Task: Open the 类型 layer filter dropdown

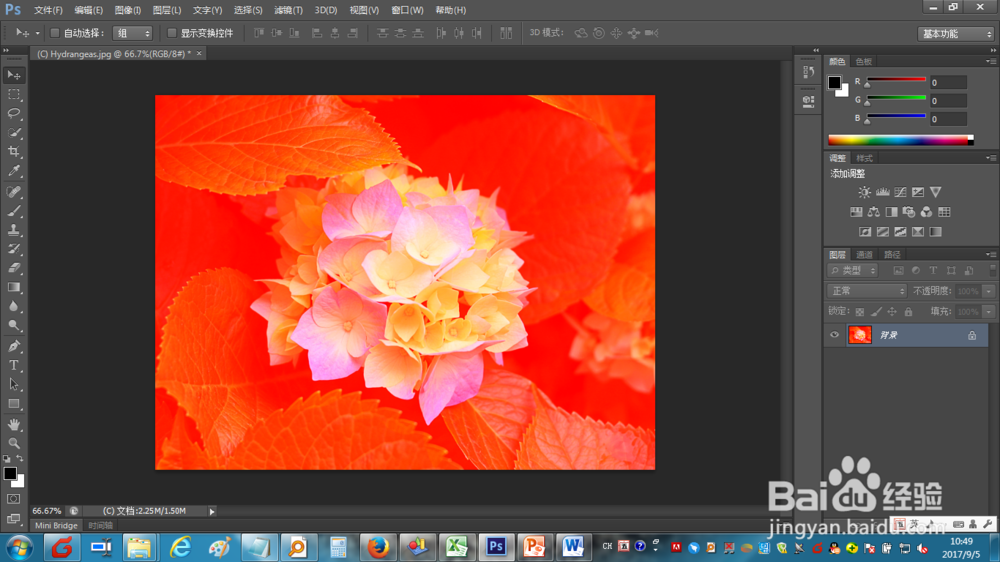Action: click(853, 270)
